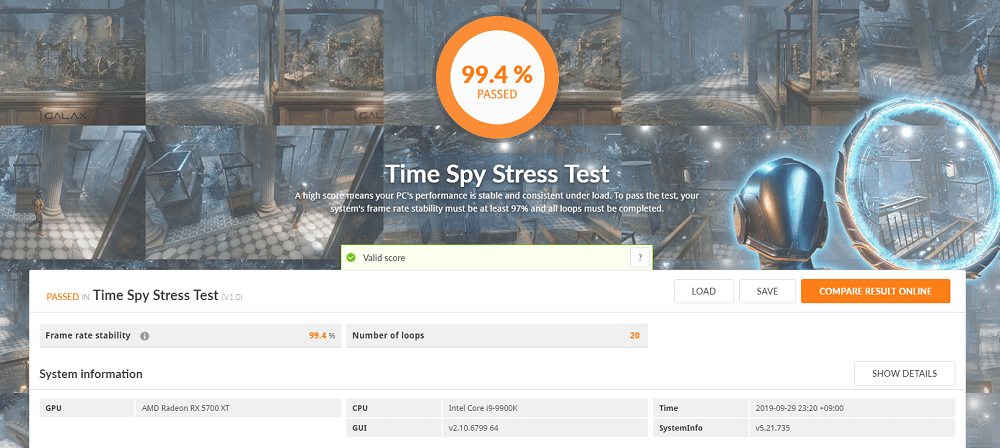Click the Frame rate stability info icon
The width and height of the screenshot is (1000, 448).
coord(144,336)
